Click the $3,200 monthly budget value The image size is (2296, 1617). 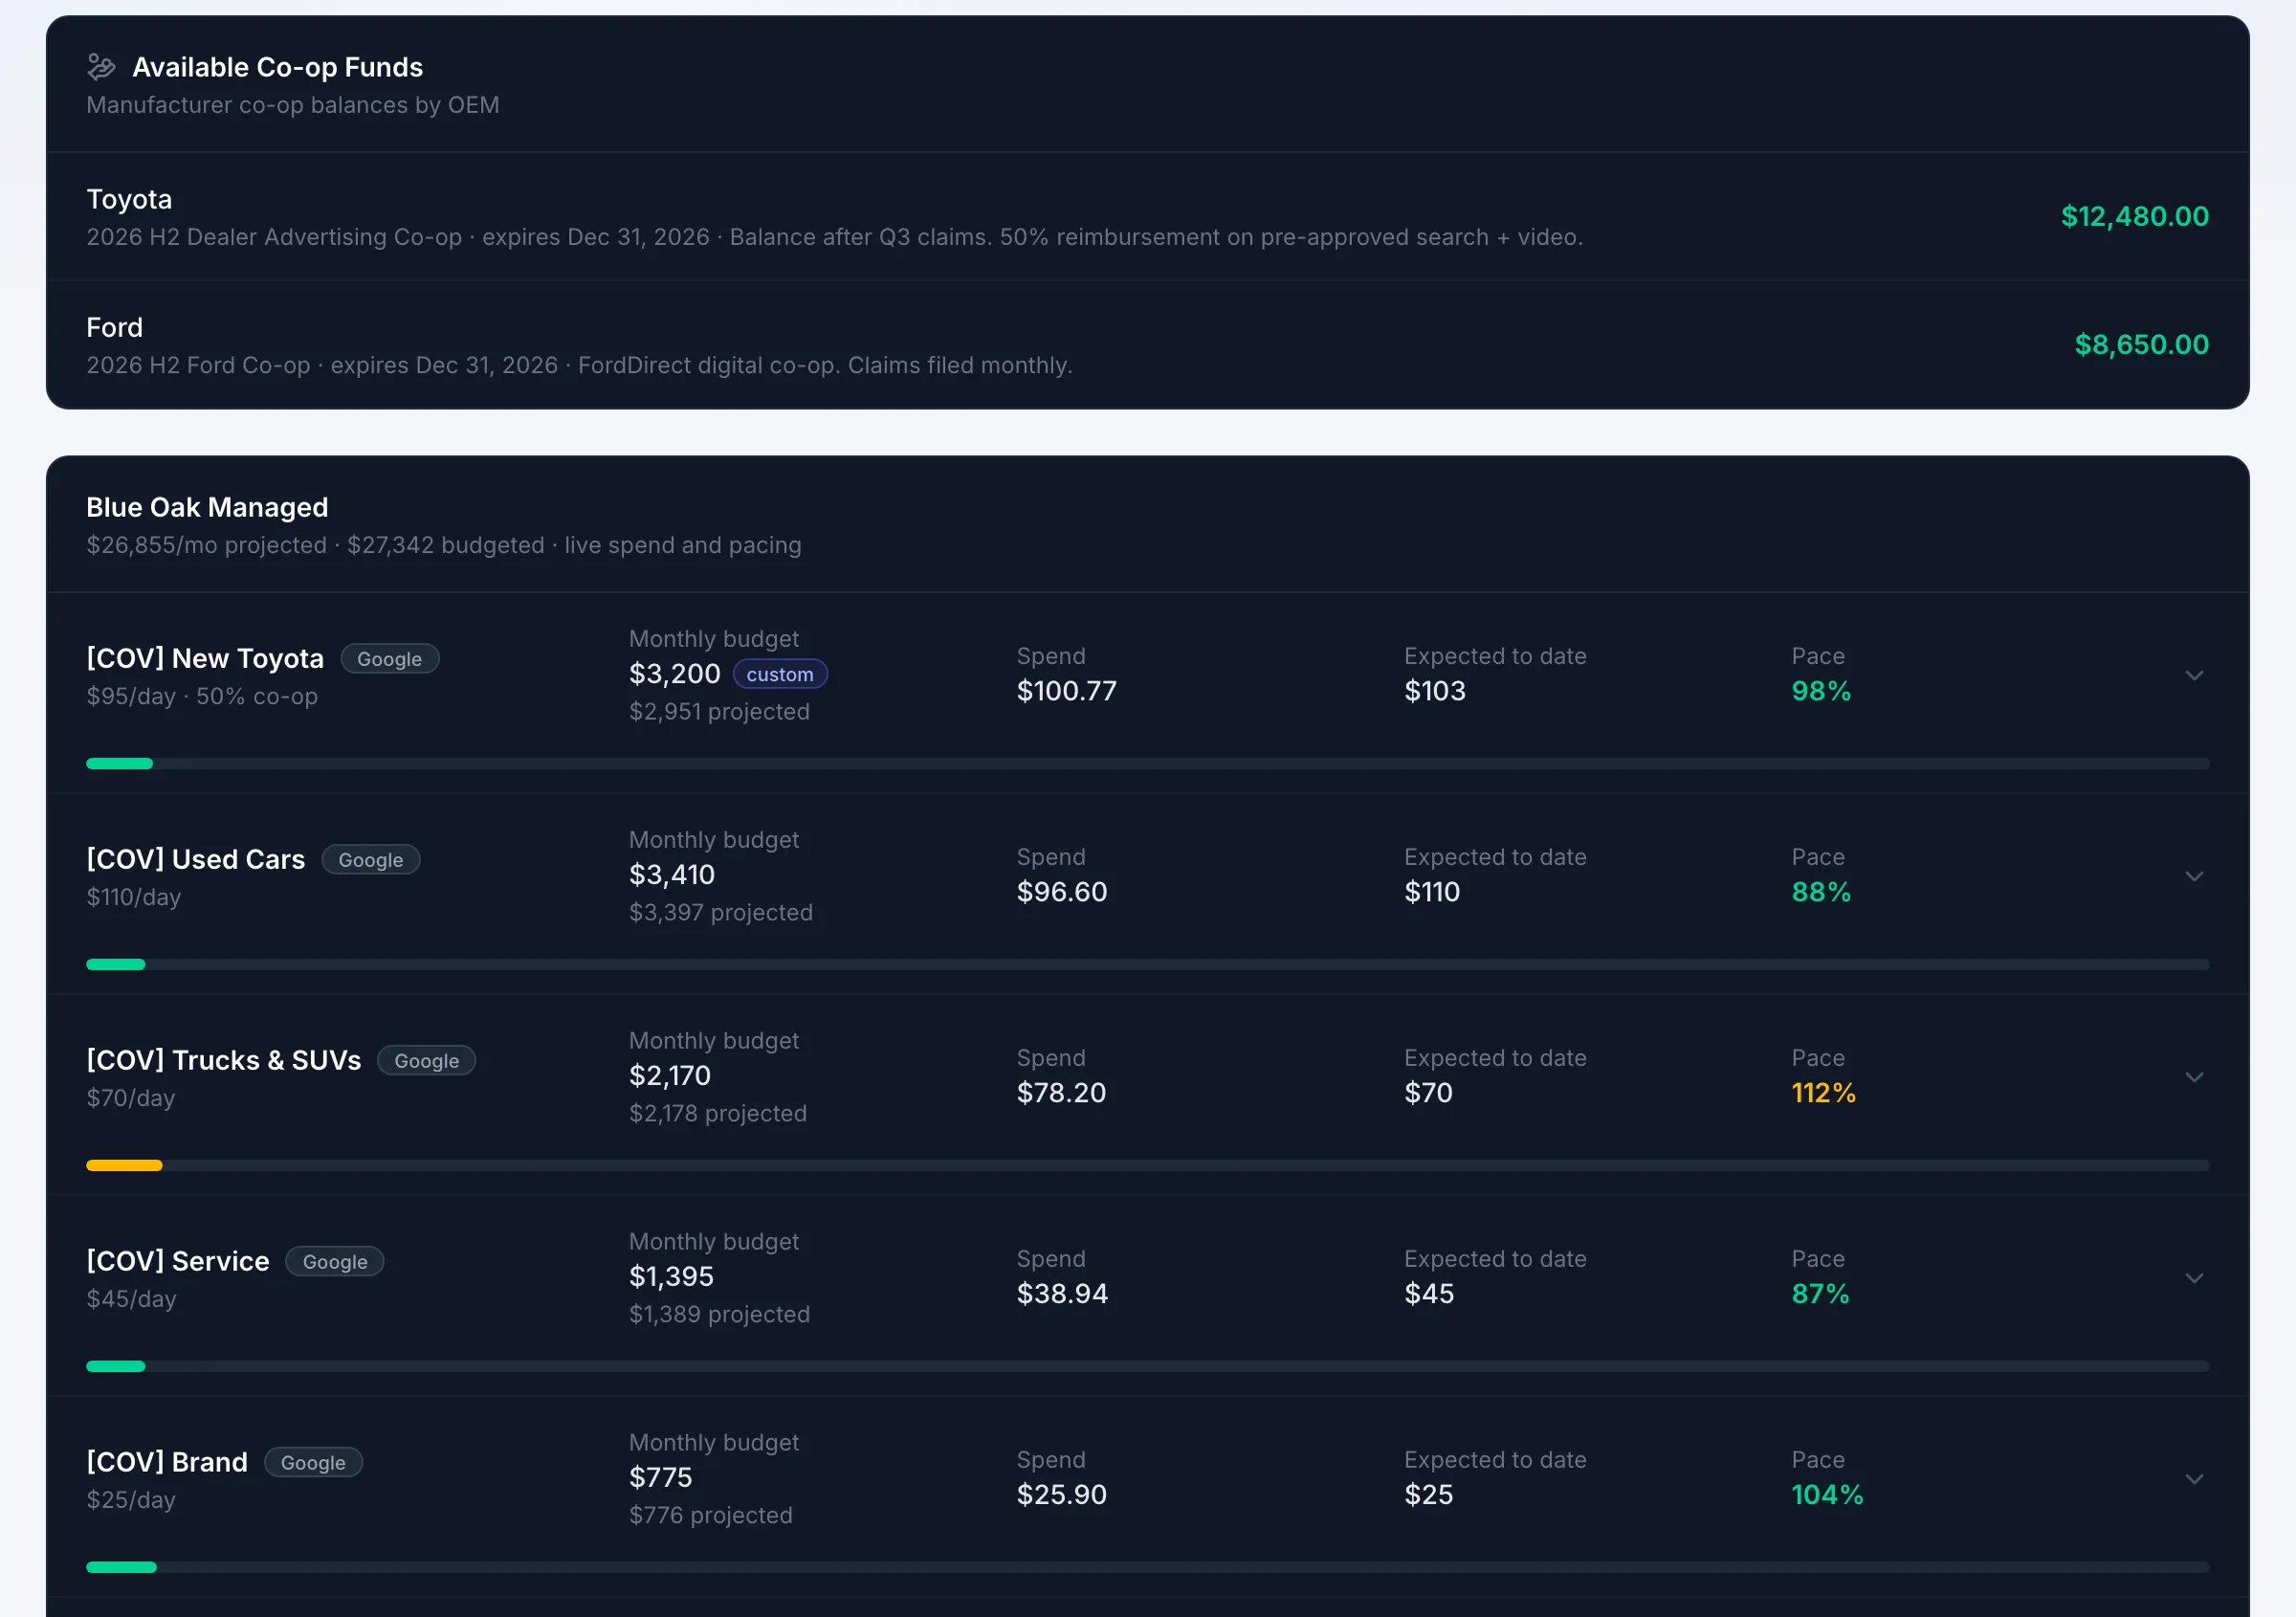click(x=675, y=674)
